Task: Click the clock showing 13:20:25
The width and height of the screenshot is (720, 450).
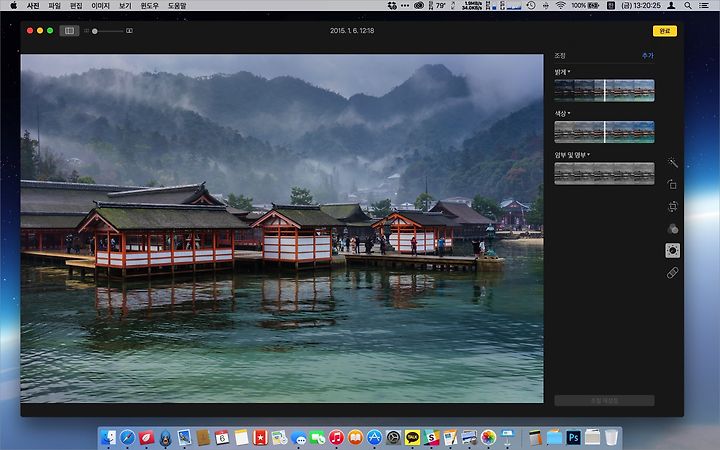Action: [641, 6]
